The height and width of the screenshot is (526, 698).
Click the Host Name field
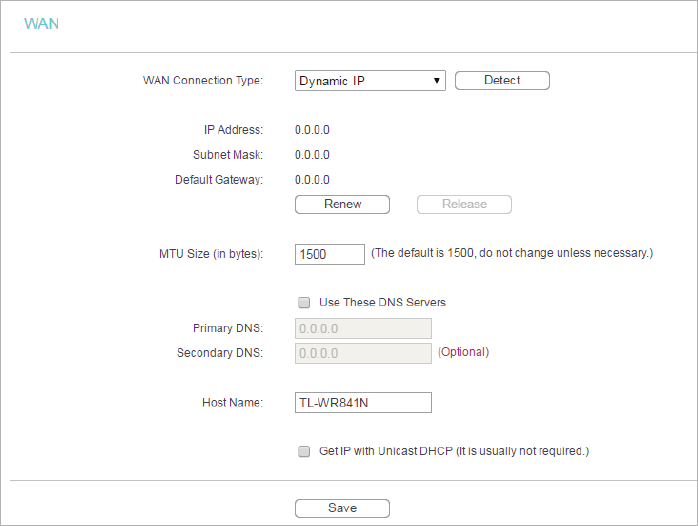pyautogui.click(x=363, y=403)
